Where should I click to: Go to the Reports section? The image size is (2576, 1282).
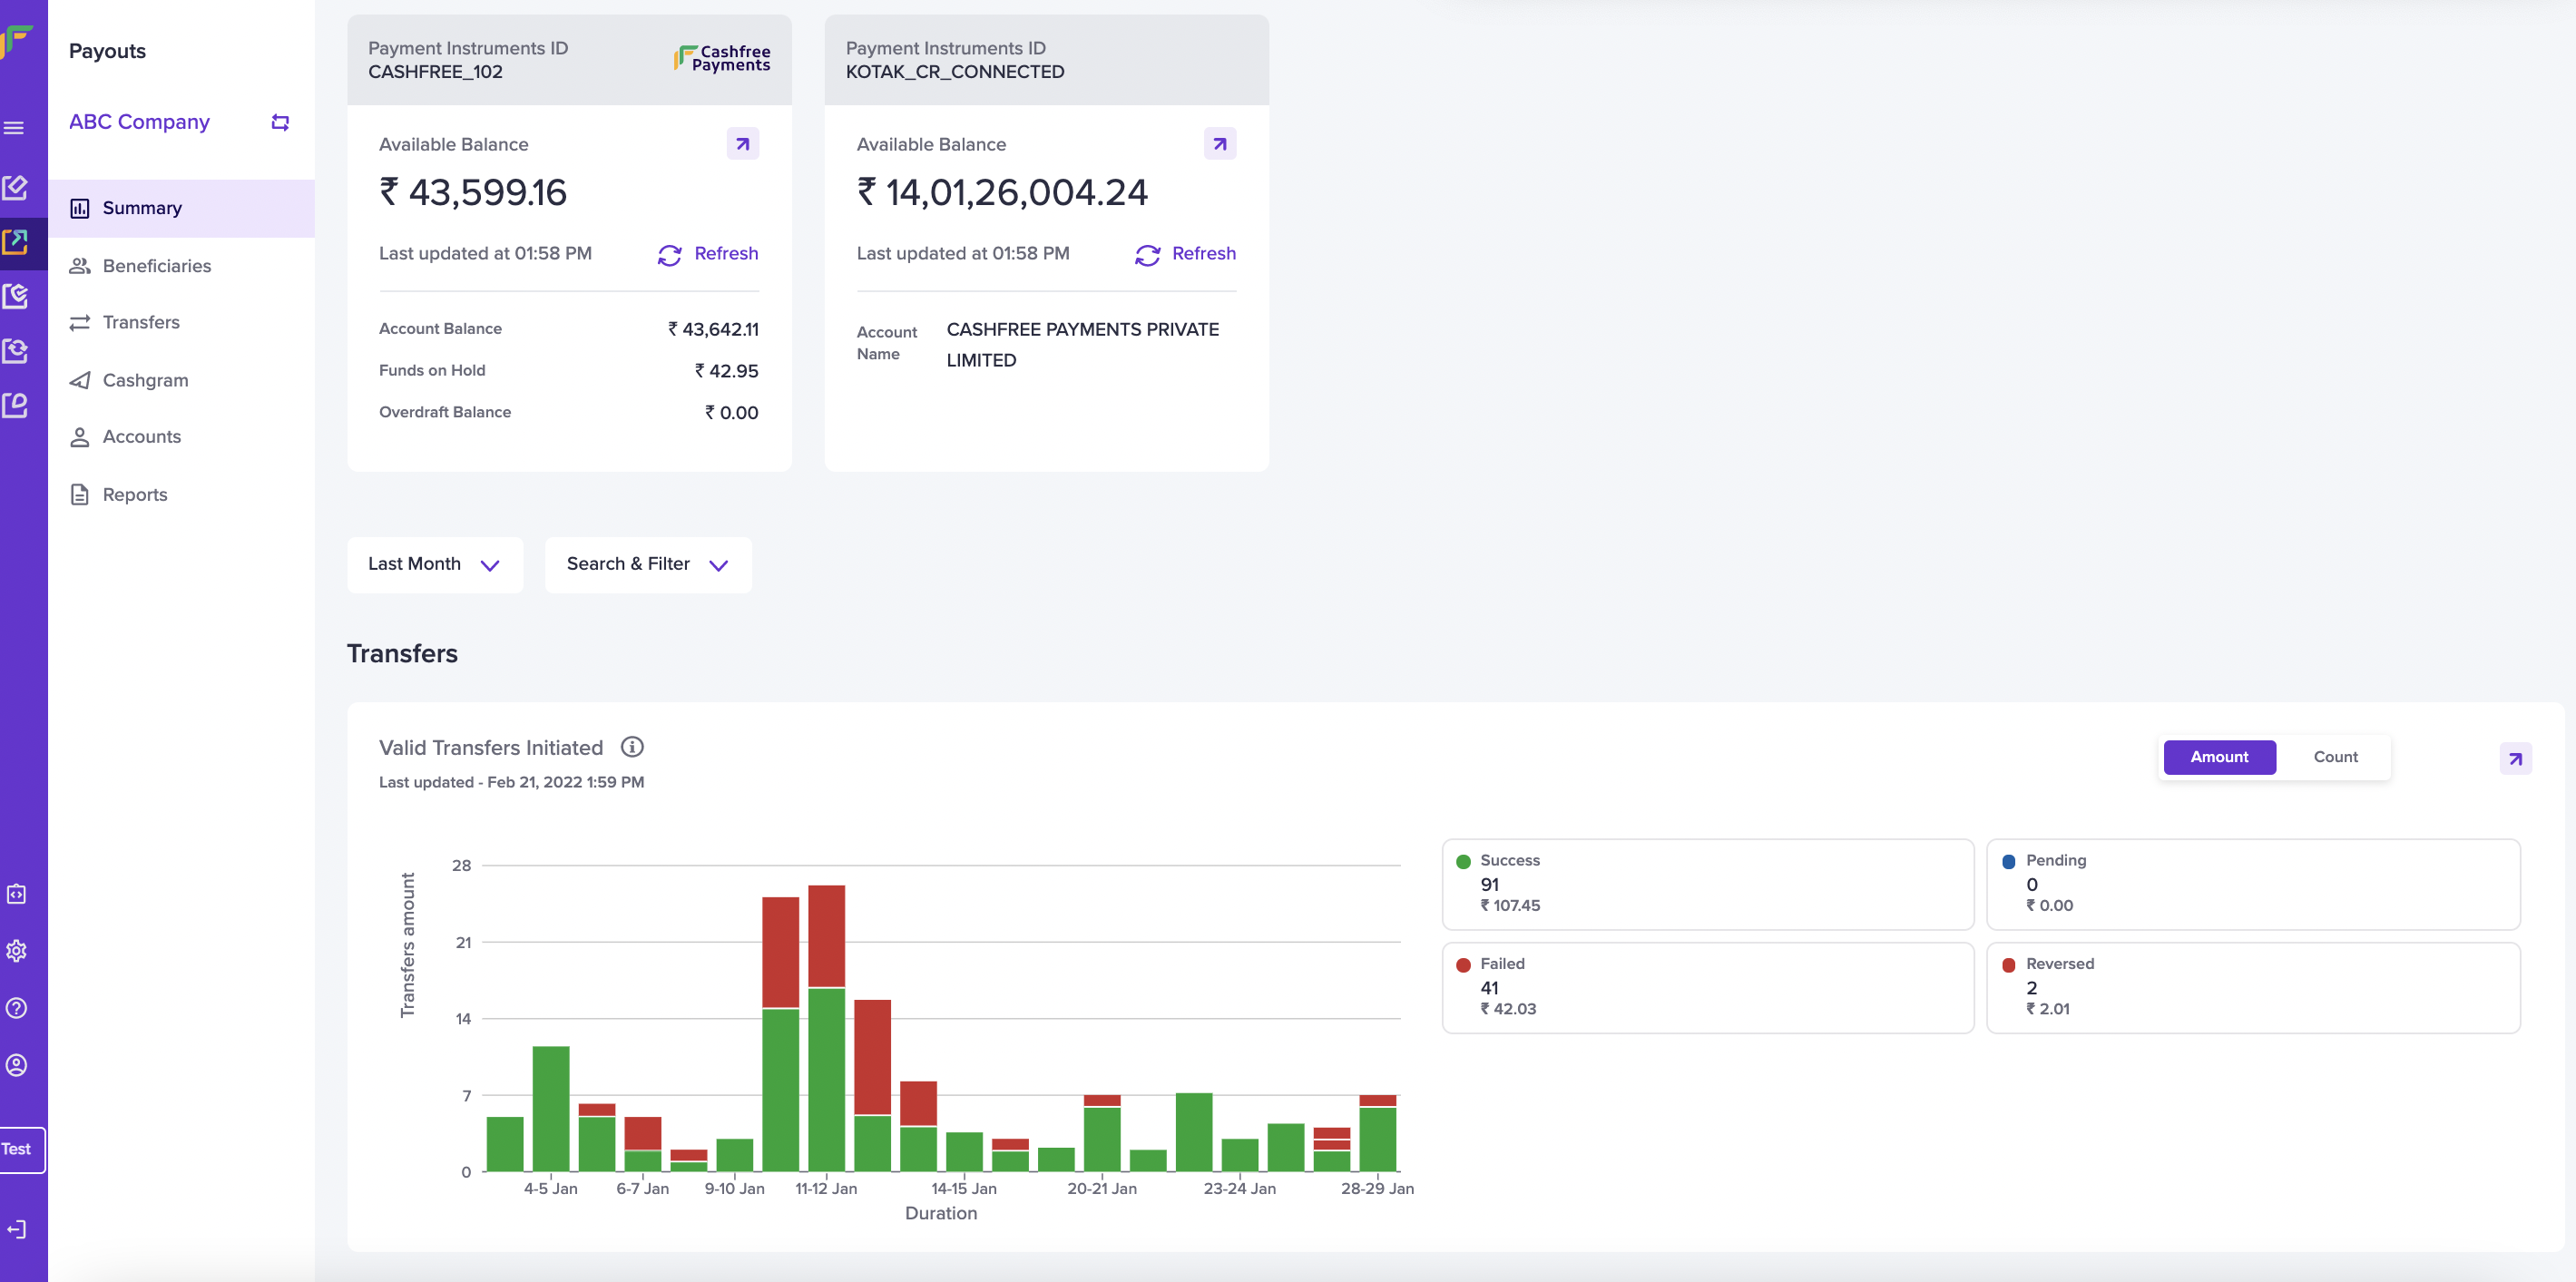[x=135, y=495]
